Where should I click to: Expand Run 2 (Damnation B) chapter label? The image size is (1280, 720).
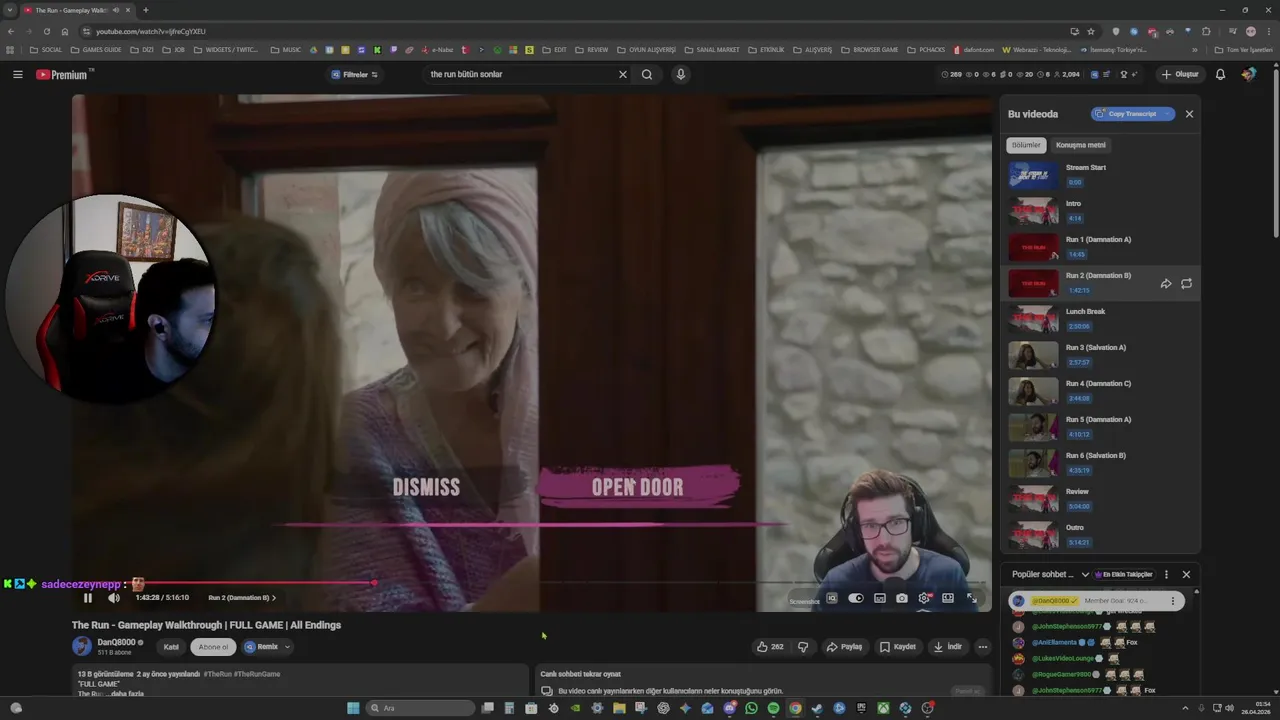(242, 598)
